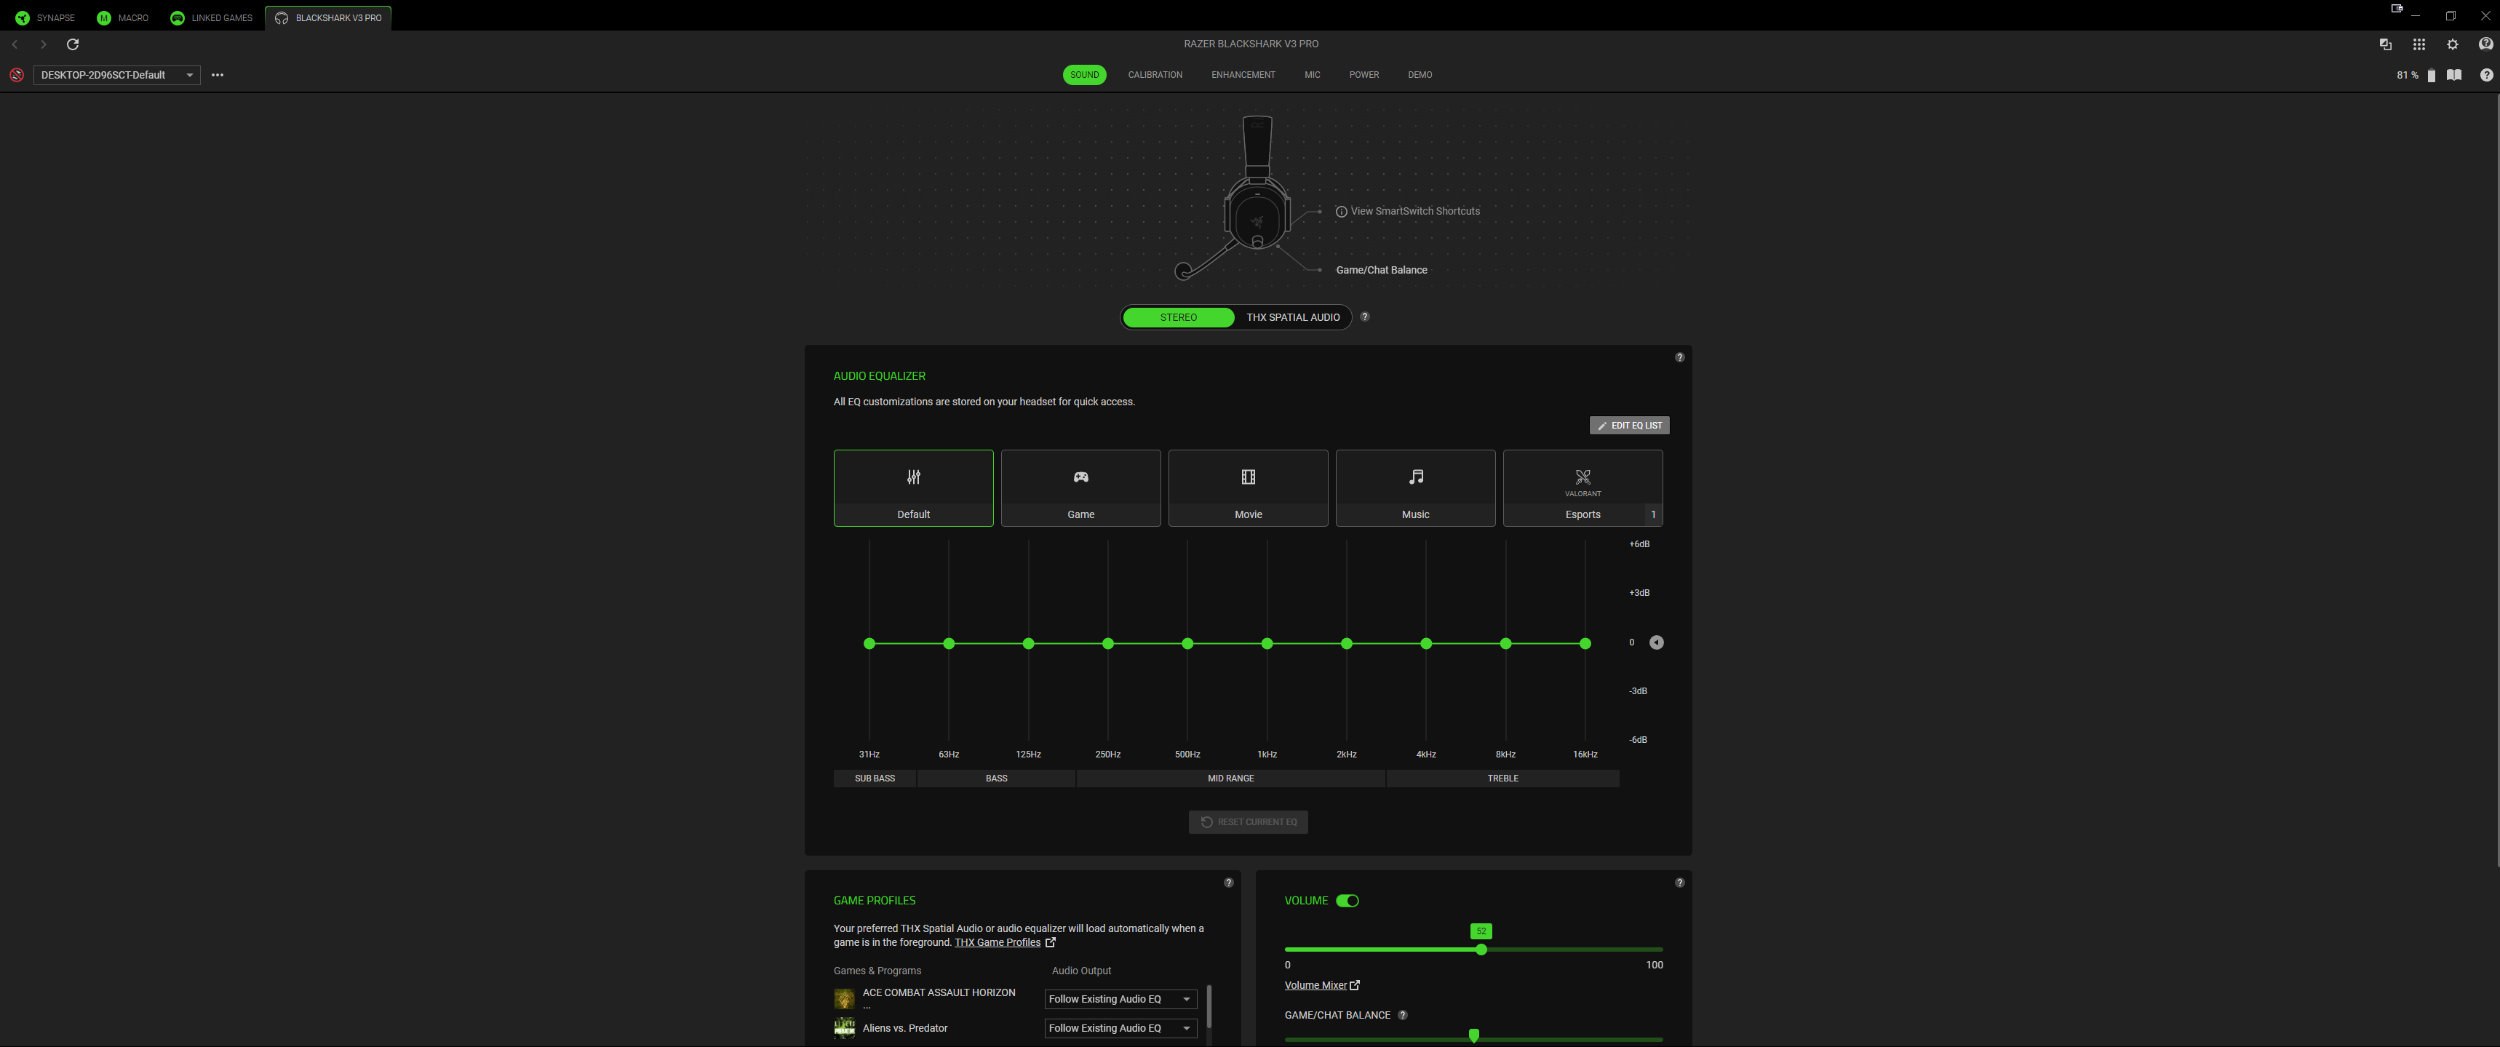Switch to the BlackShark V3 Pro tab
This screenshot has height=1047, width=2500.
tap(328, 18)
